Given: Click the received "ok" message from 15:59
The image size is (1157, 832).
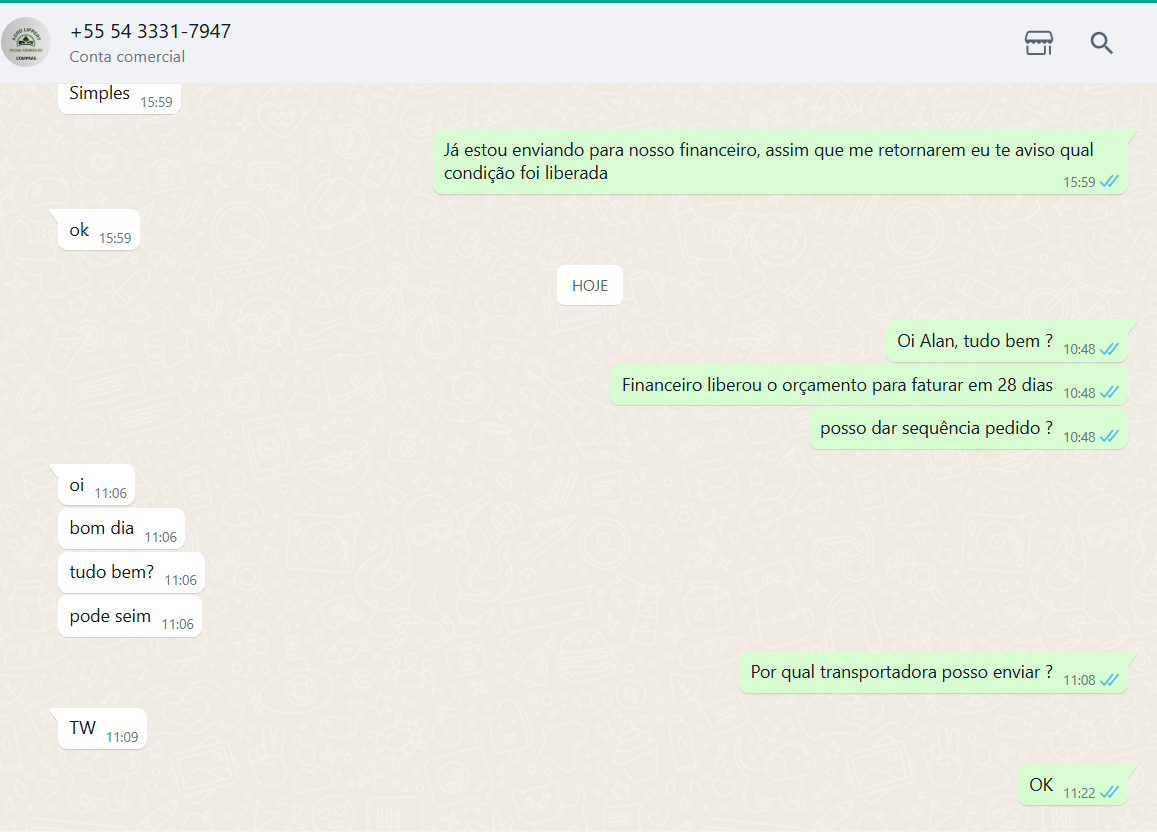Looking at the screenshot, I should (80, 230).
